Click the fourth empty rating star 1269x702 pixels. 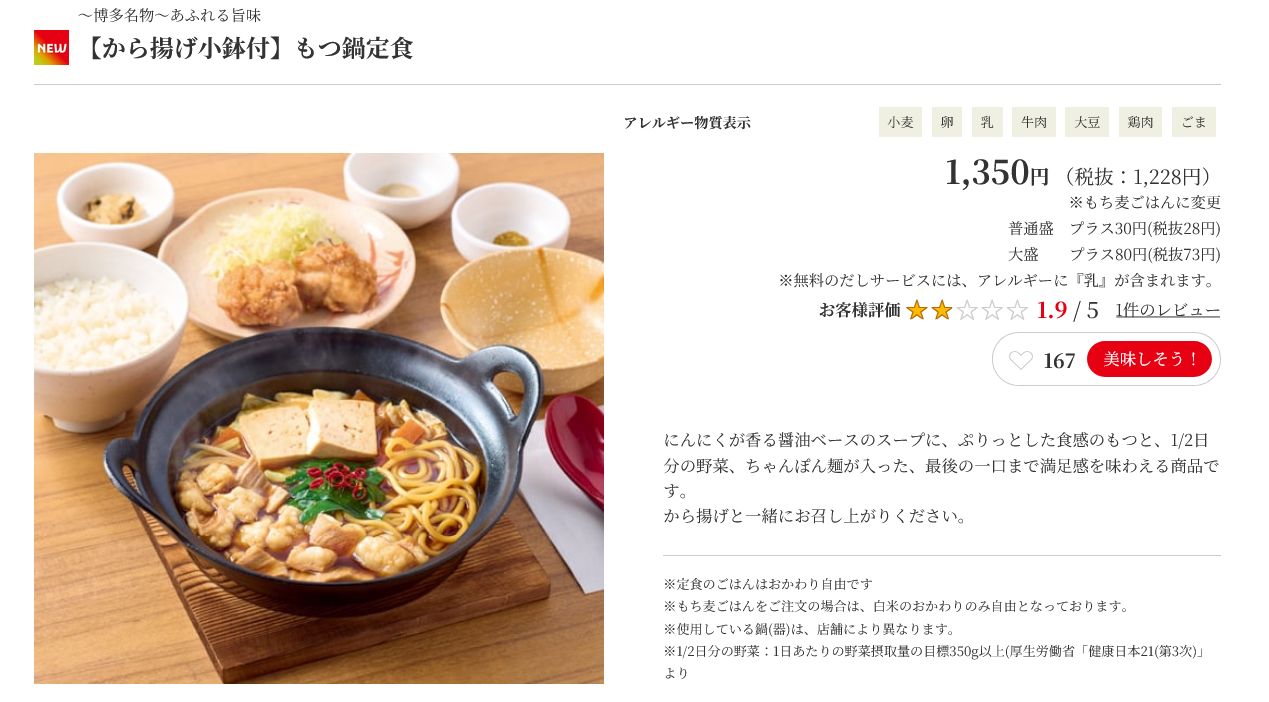click(992, 310)
